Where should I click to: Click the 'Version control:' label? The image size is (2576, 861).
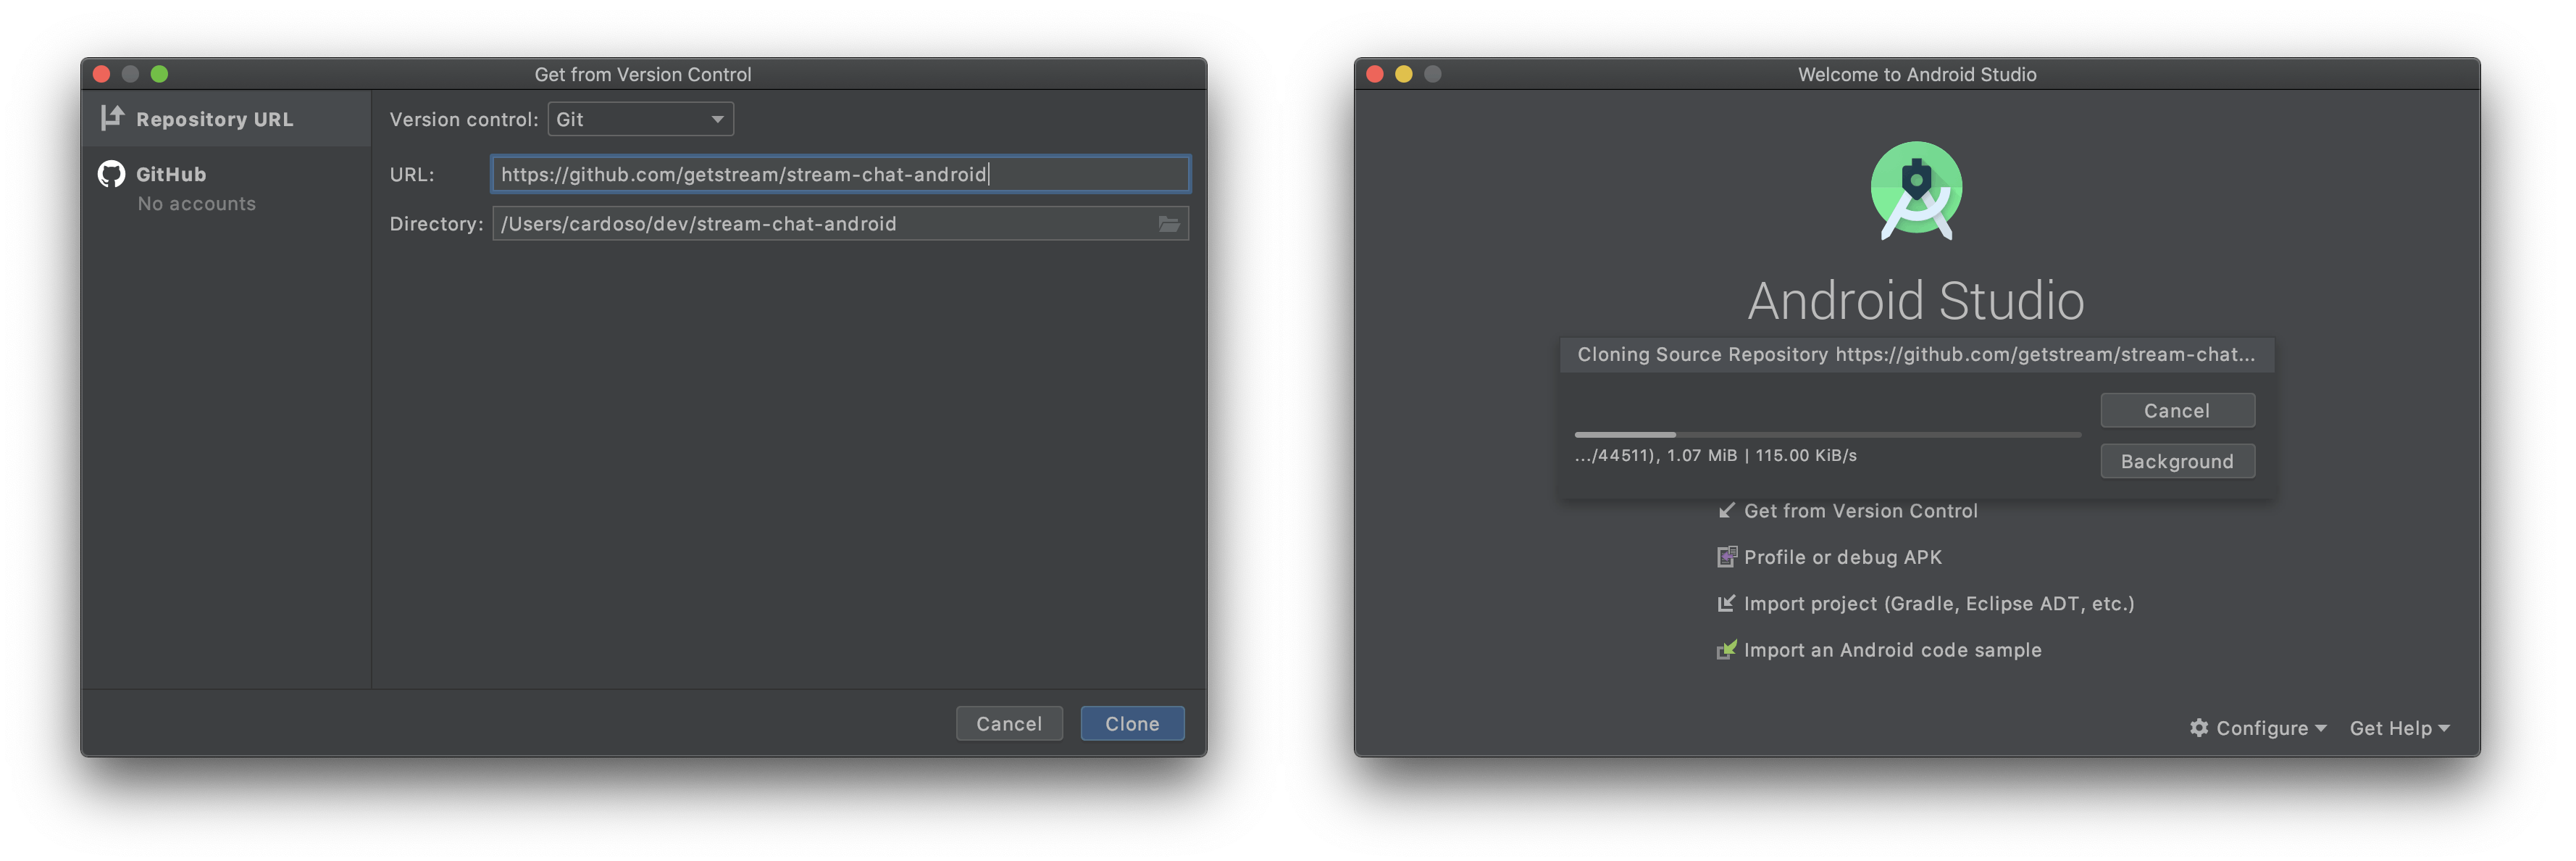coord(463,120)
